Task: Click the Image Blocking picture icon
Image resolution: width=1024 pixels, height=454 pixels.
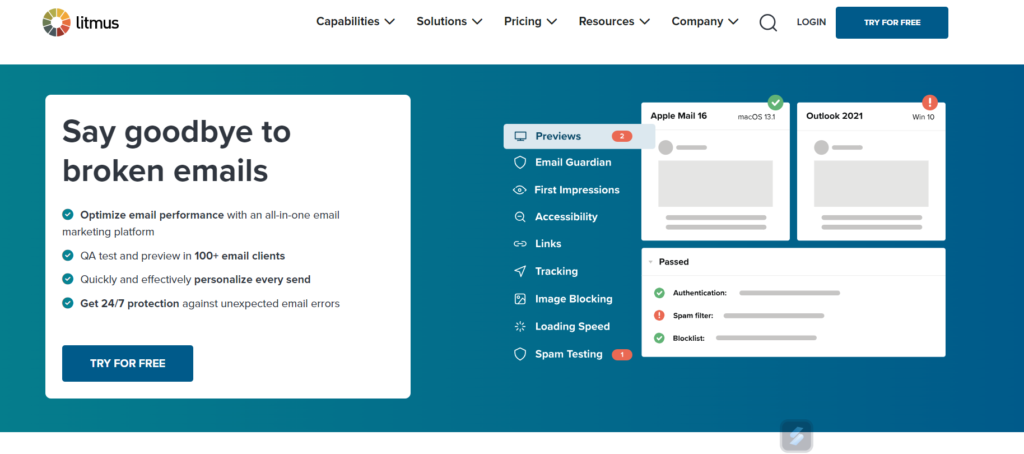Action: (520, 299)
